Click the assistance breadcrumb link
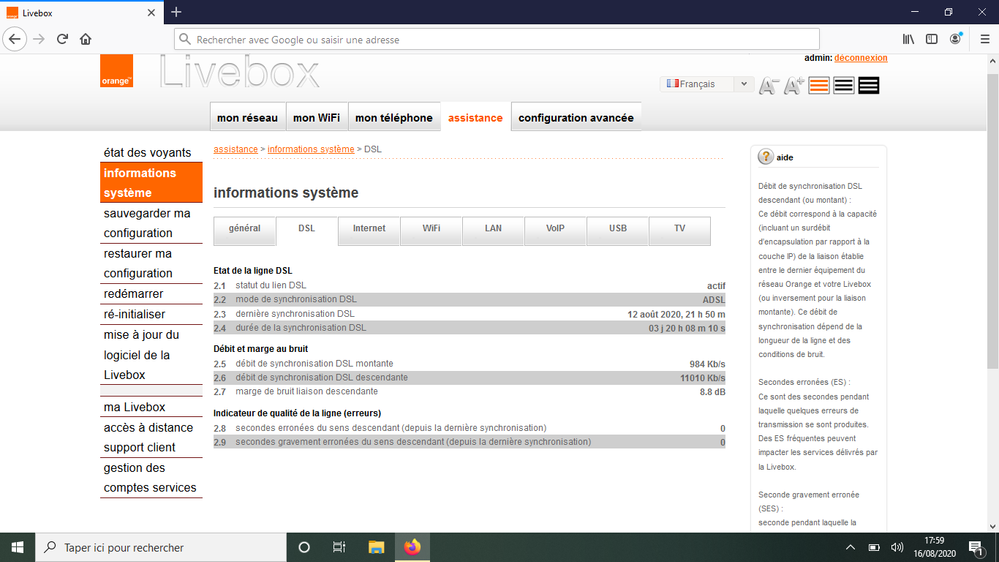 pos(236,149)
